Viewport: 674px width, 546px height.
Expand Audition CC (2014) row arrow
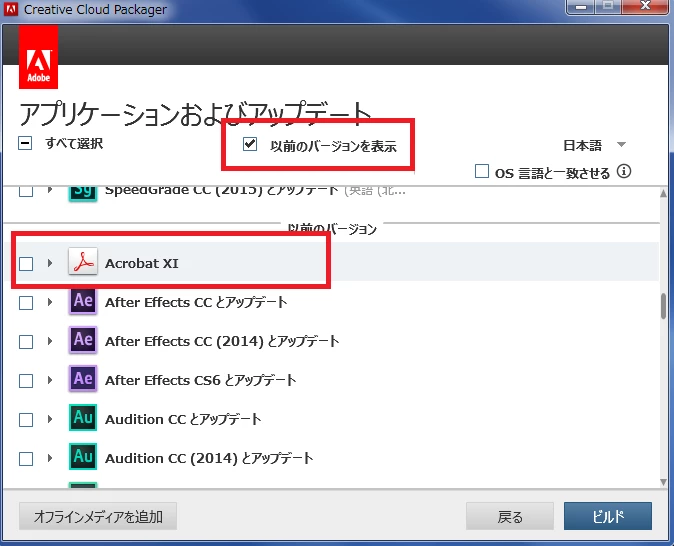pyautogui.click(x=50, y=458)
